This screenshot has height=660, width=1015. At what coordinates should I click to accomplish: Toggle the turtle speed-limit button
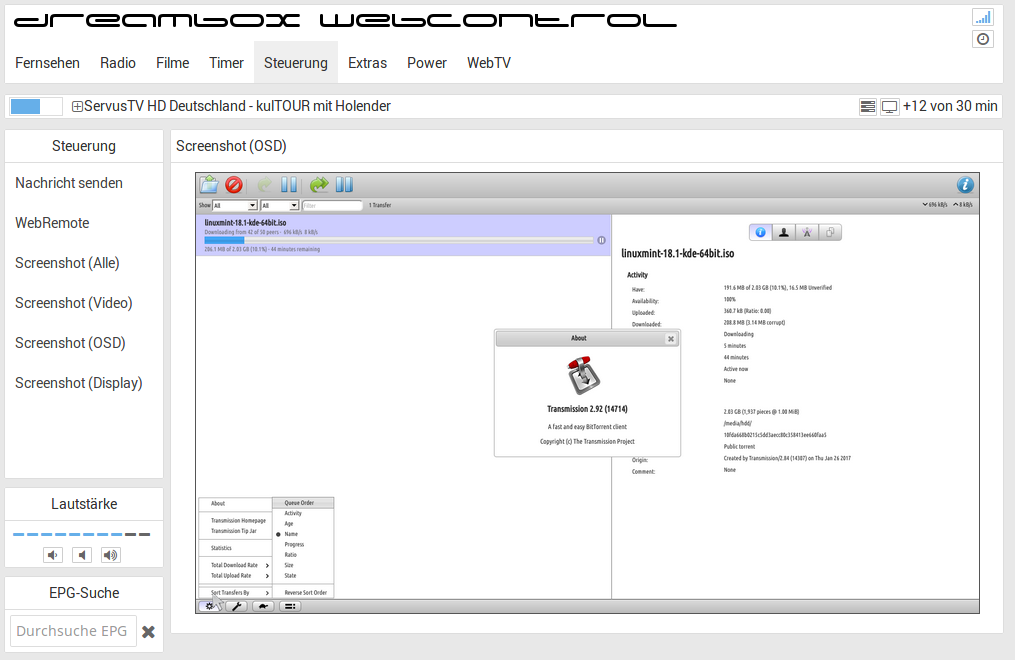coord(263,606)
